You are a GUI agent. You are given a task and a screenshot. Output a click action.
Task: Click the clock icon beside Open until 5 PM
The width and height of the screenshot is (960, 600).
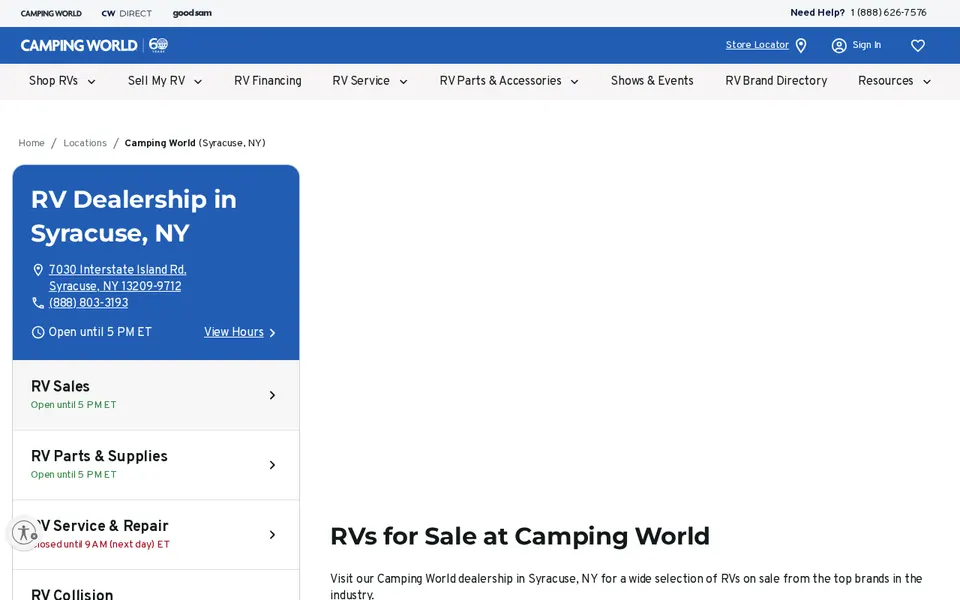(x=38, y=332)
